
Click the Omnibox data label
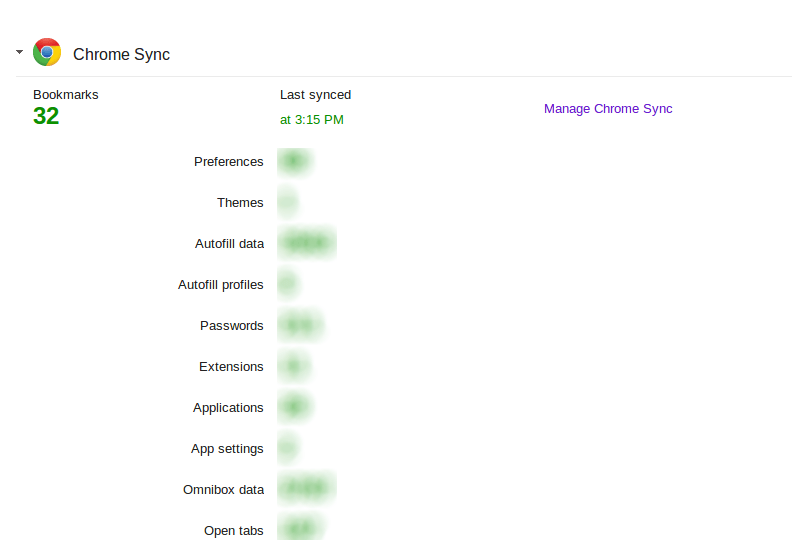(224, 490)
